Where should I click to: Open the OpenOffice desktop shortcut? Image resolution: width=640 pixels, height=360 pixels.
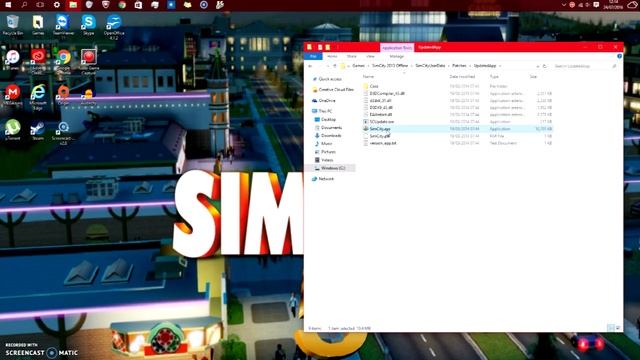coord(114,27)
